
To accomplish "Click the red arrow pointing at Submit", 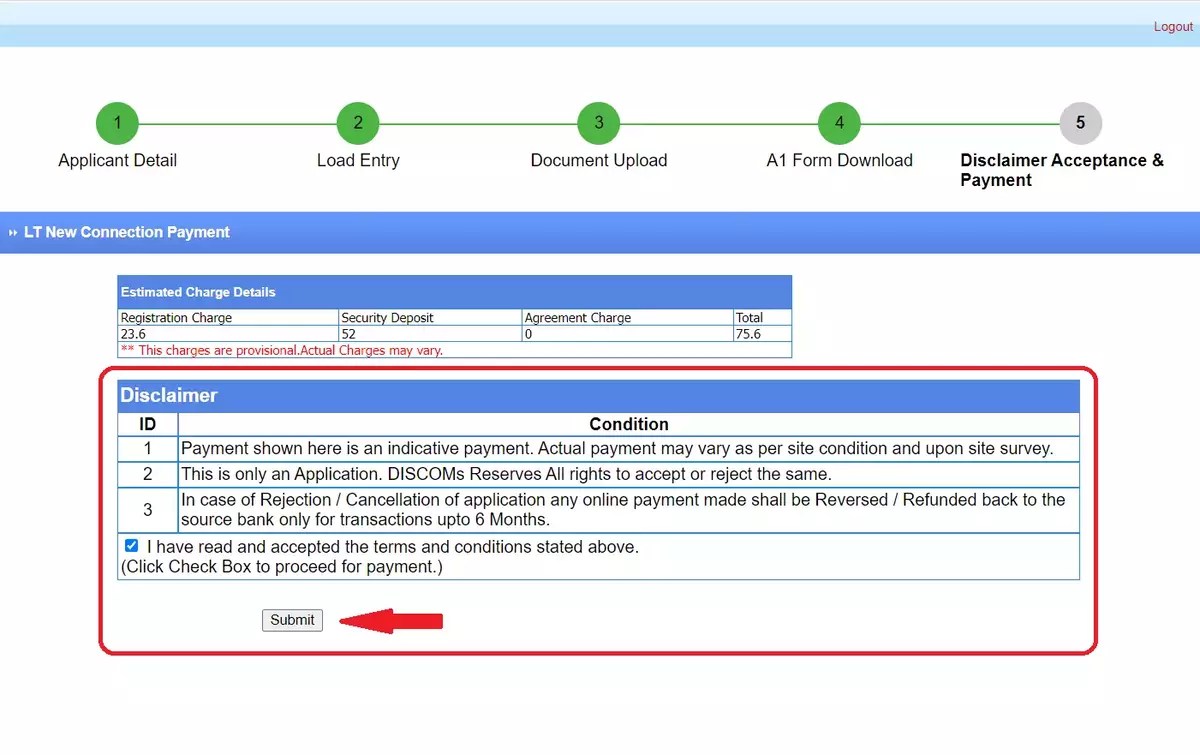I will tap(390, 620).
